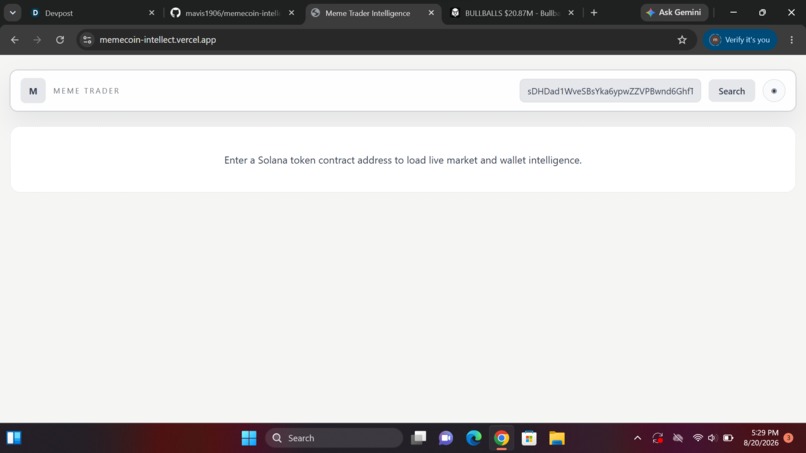Reload the current page
Image resolution: width=806 pixels, height=453 pixels.
pos(60,40)
